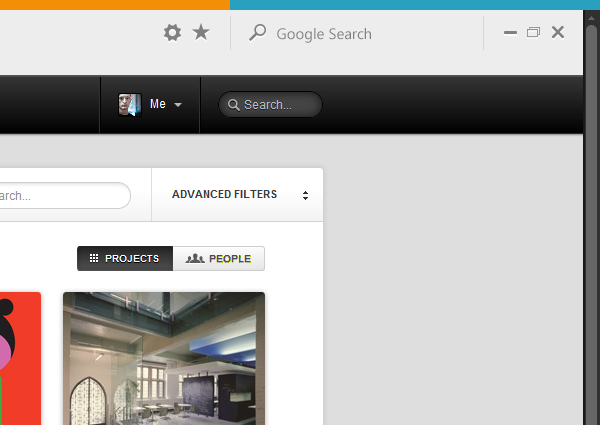Open the interior architecture project thumbnail
The width and height of the screenshot is (600, 425).
pyautogui.click(x=164, y=358)
